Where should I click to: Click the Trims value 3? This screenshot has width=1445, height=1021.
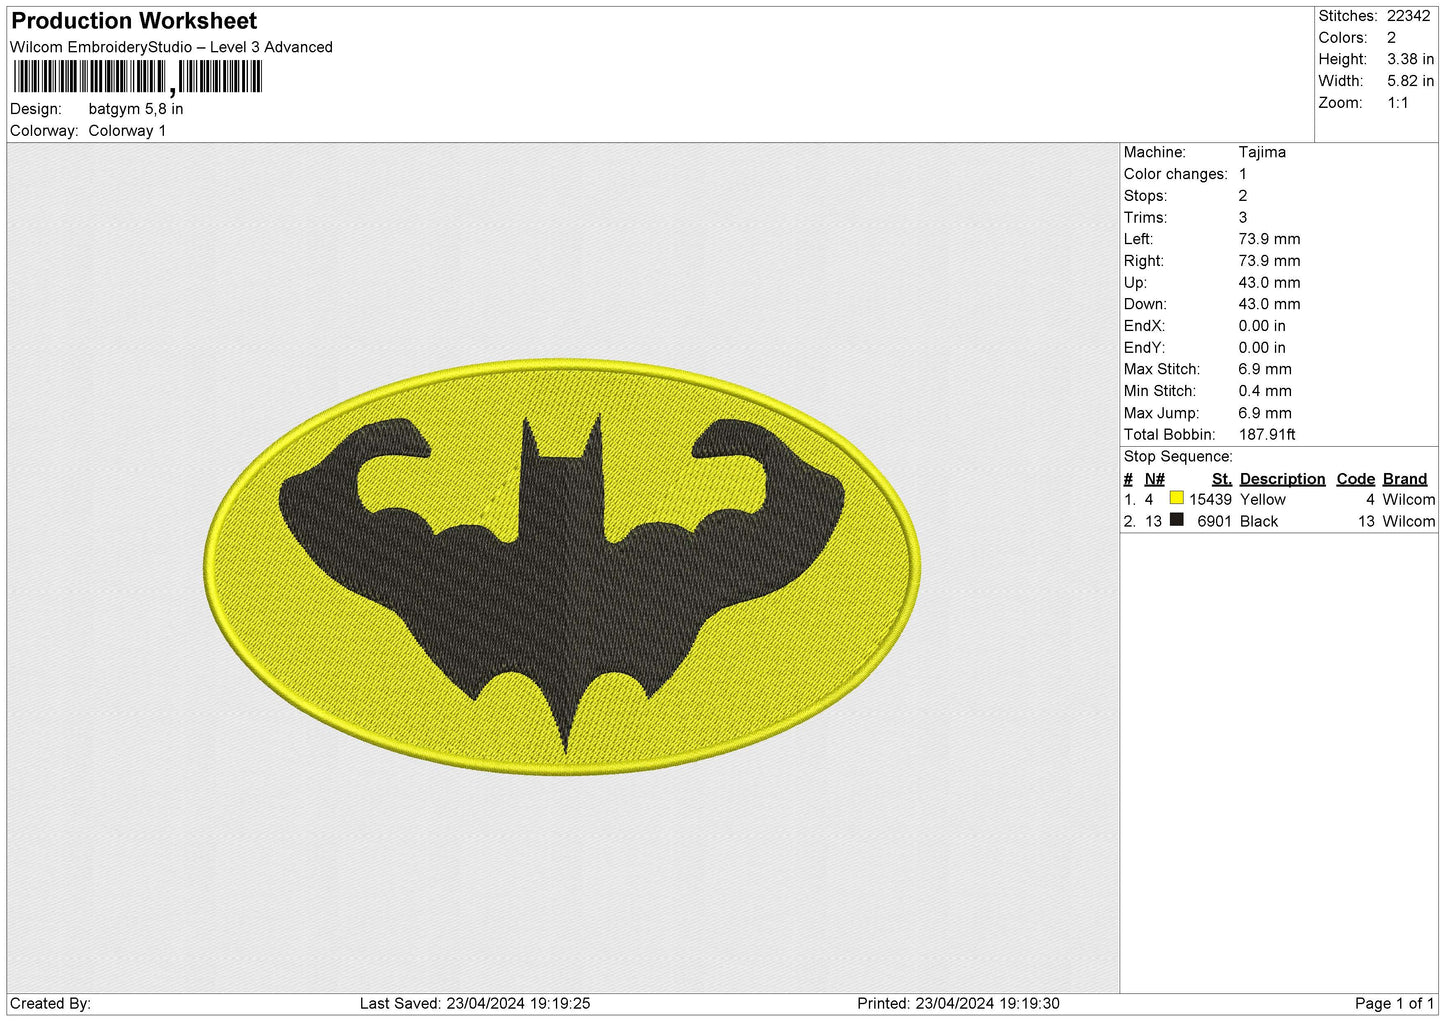pos(1243,218)
